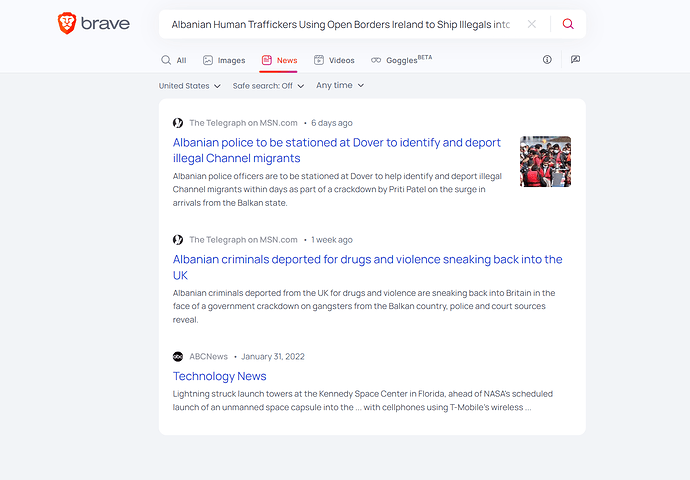
Task: Open the Safe search: Off dropdown
Action: (268, 86)
